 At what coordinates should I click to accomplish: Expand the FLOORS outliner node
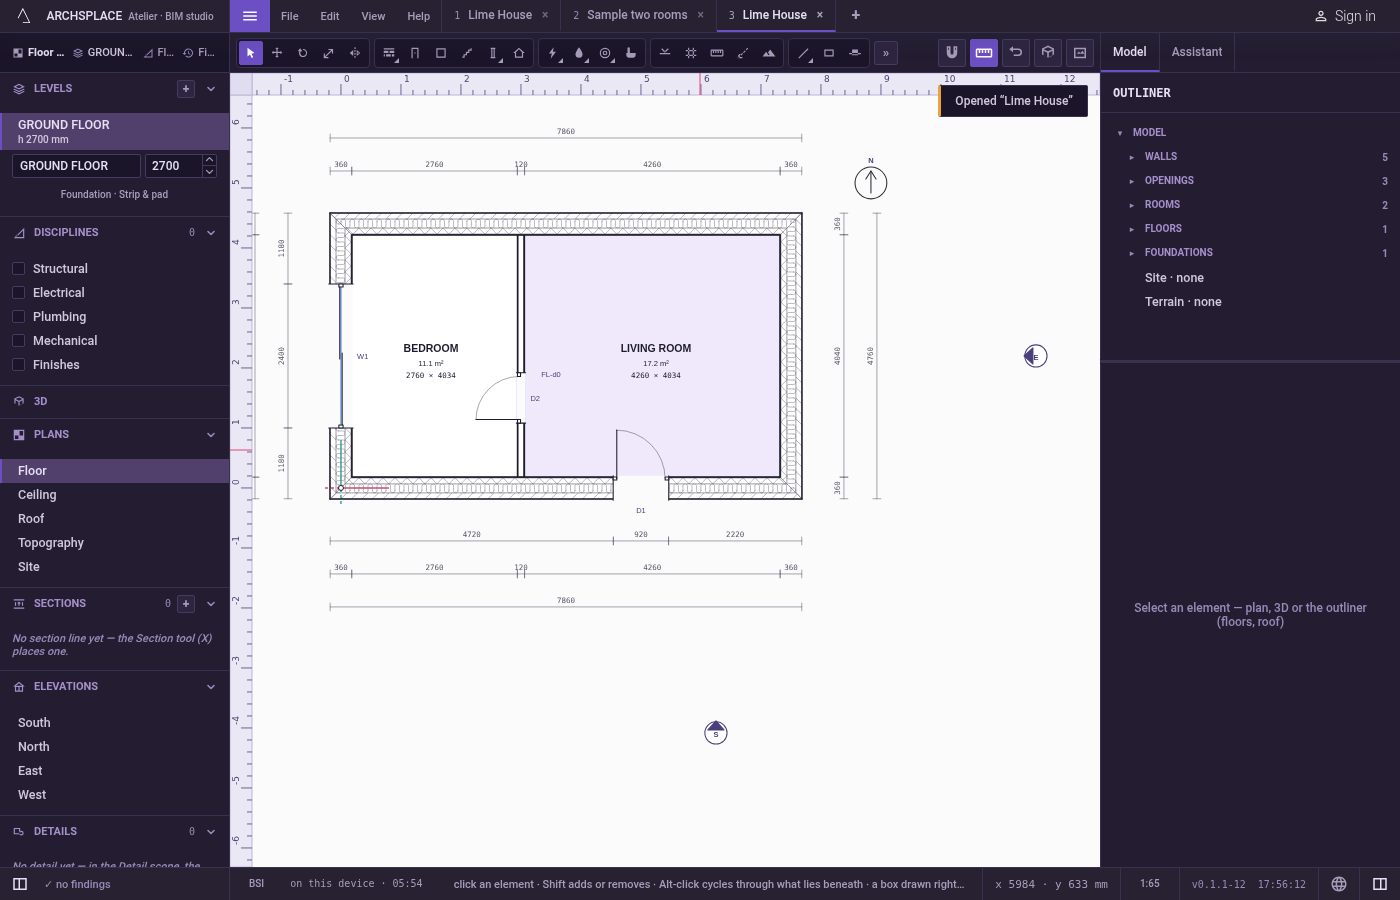(x=1132, y=229)
